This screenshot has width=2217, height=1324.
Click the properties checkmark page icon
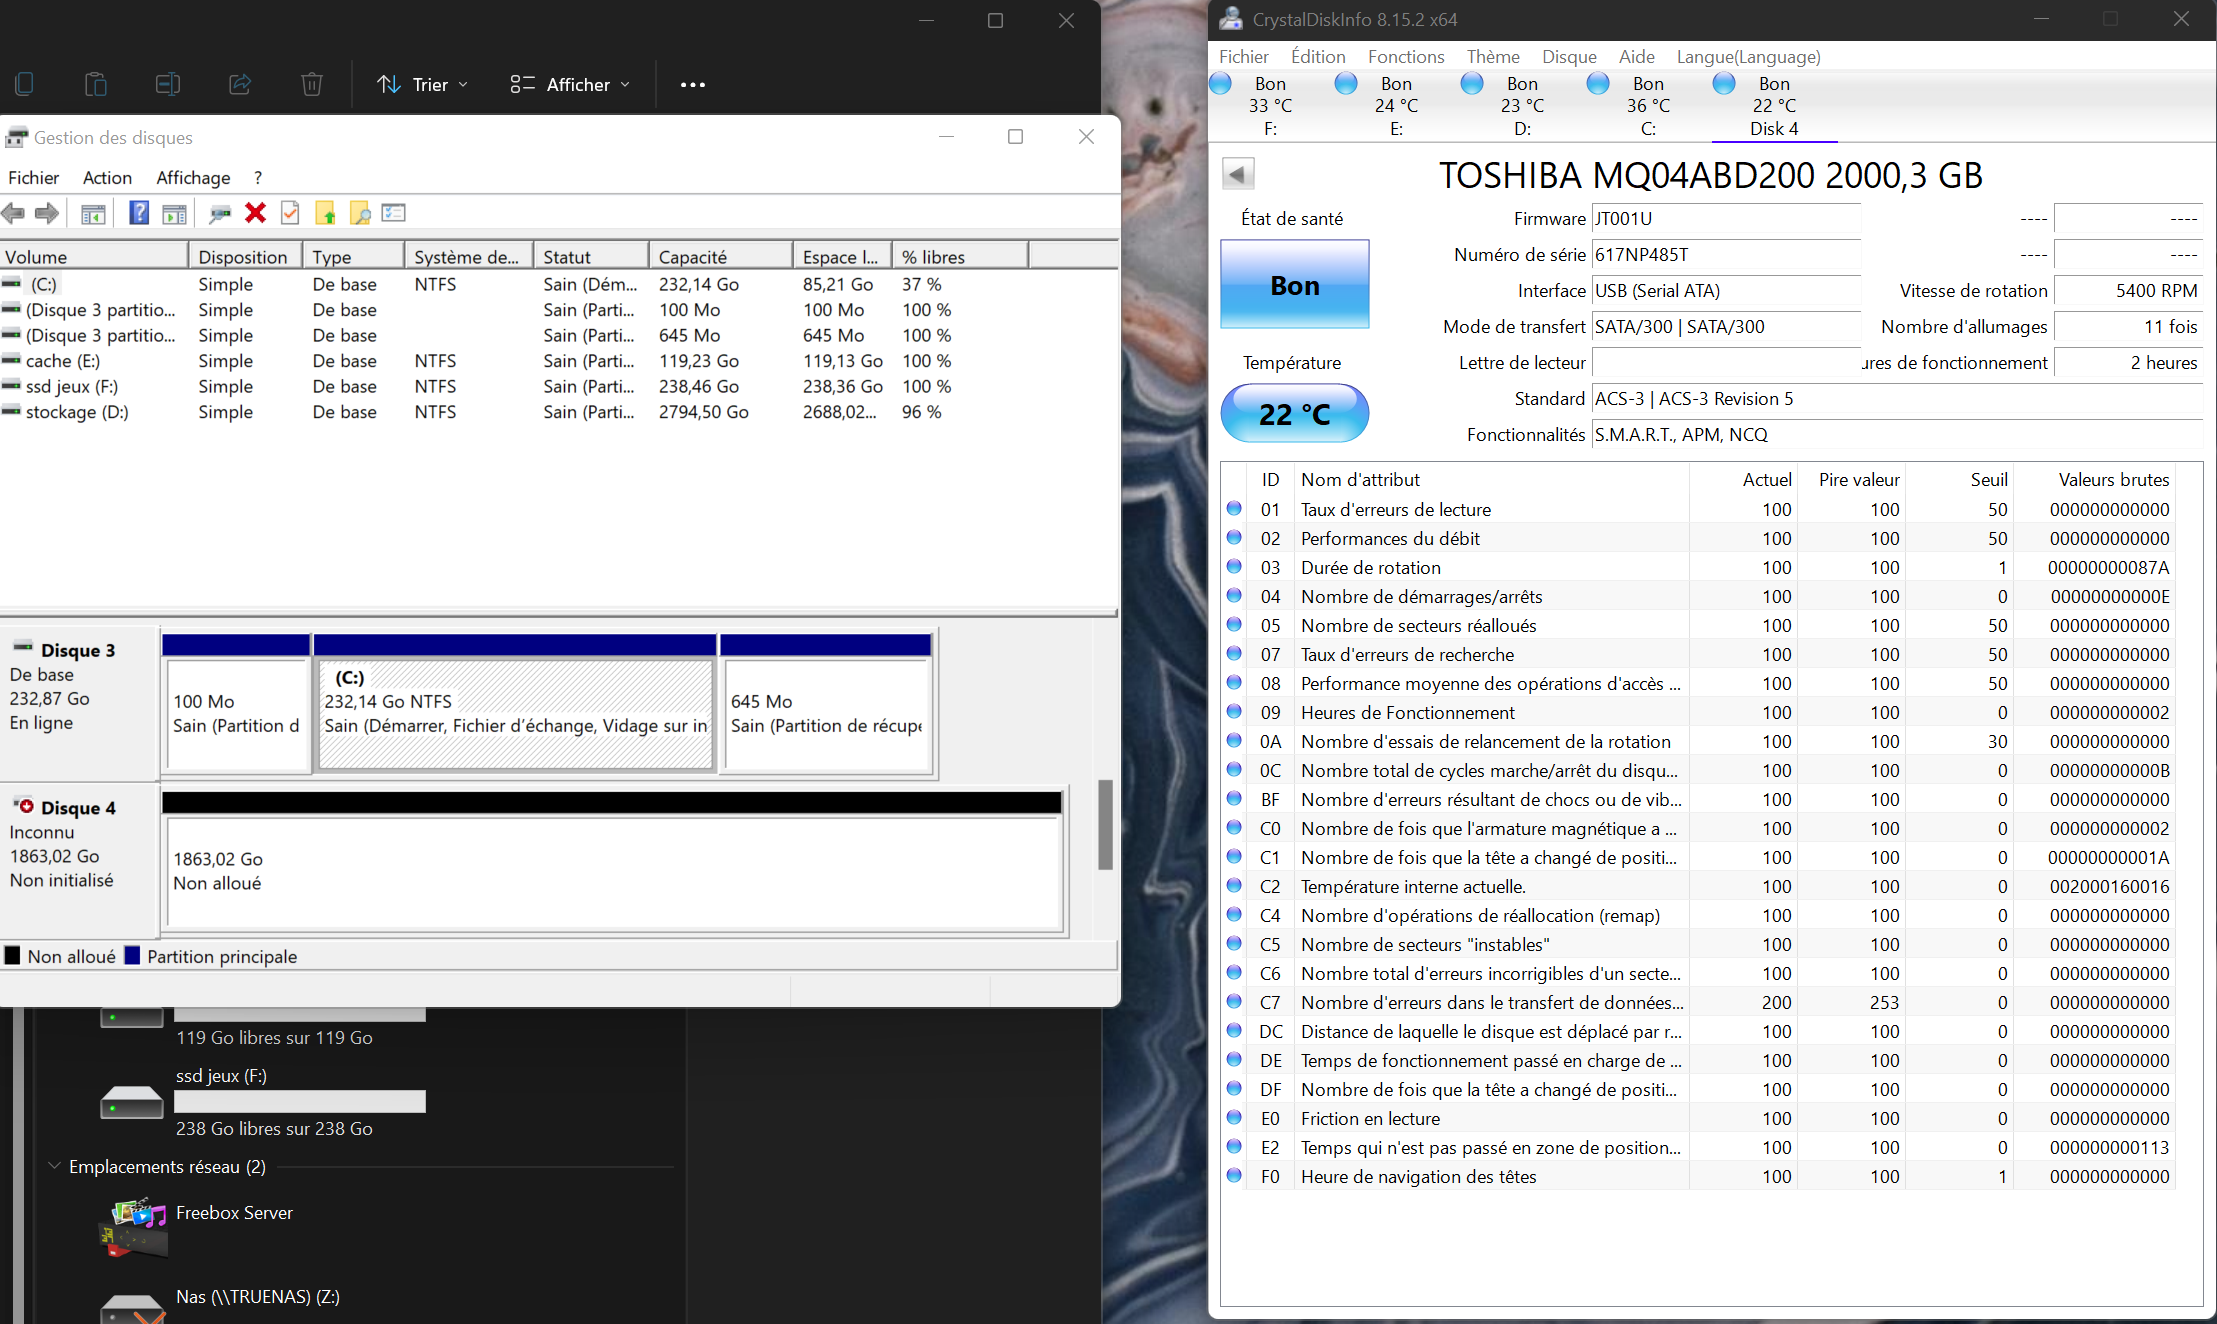coord(290,213)
